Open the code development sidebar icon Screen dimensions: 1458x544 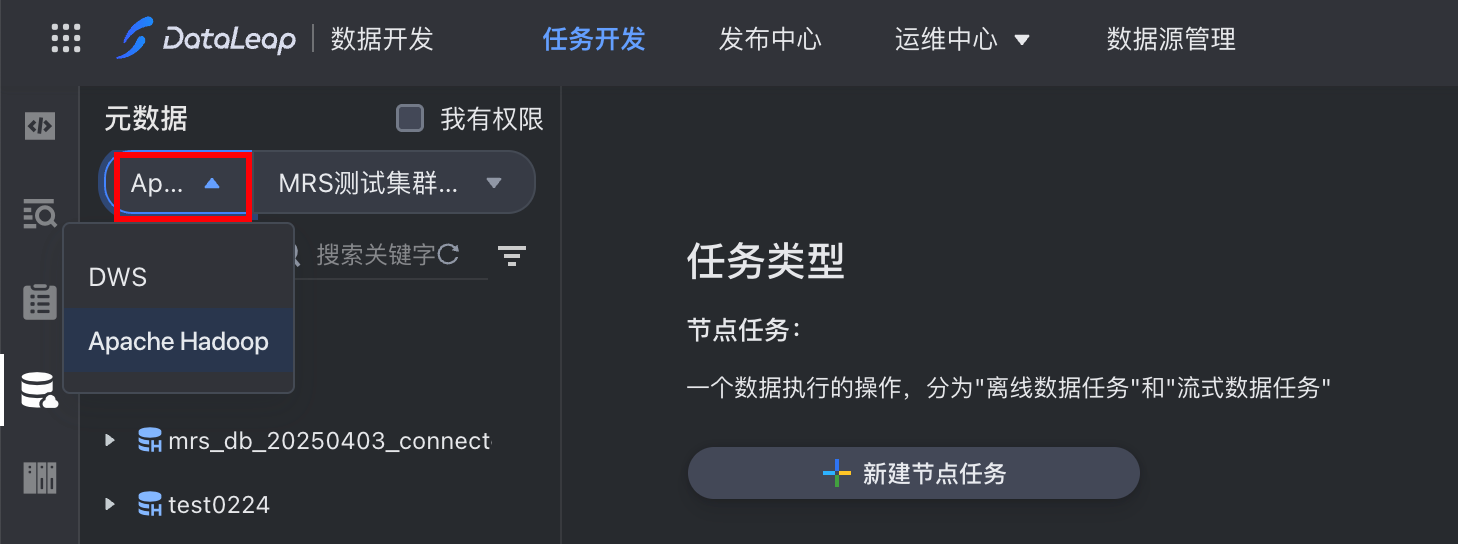pos(40,126)
